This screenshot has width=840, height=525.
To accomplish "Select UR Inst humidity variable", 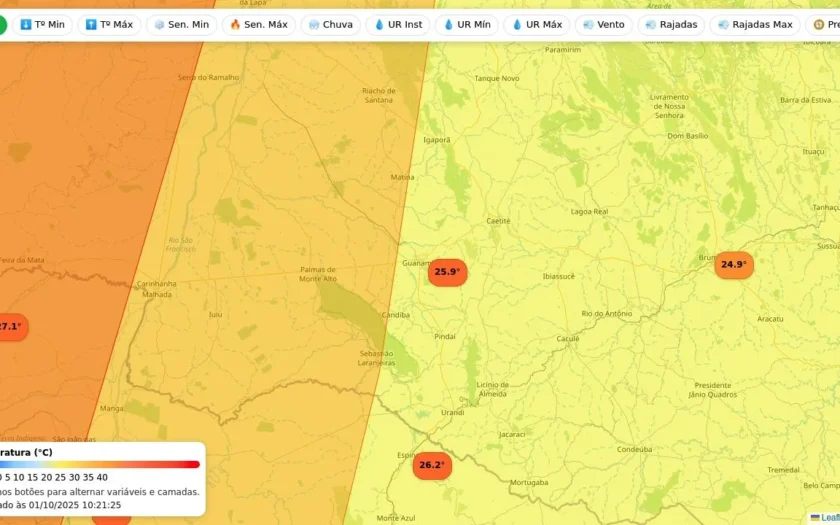I will [398, 24].
